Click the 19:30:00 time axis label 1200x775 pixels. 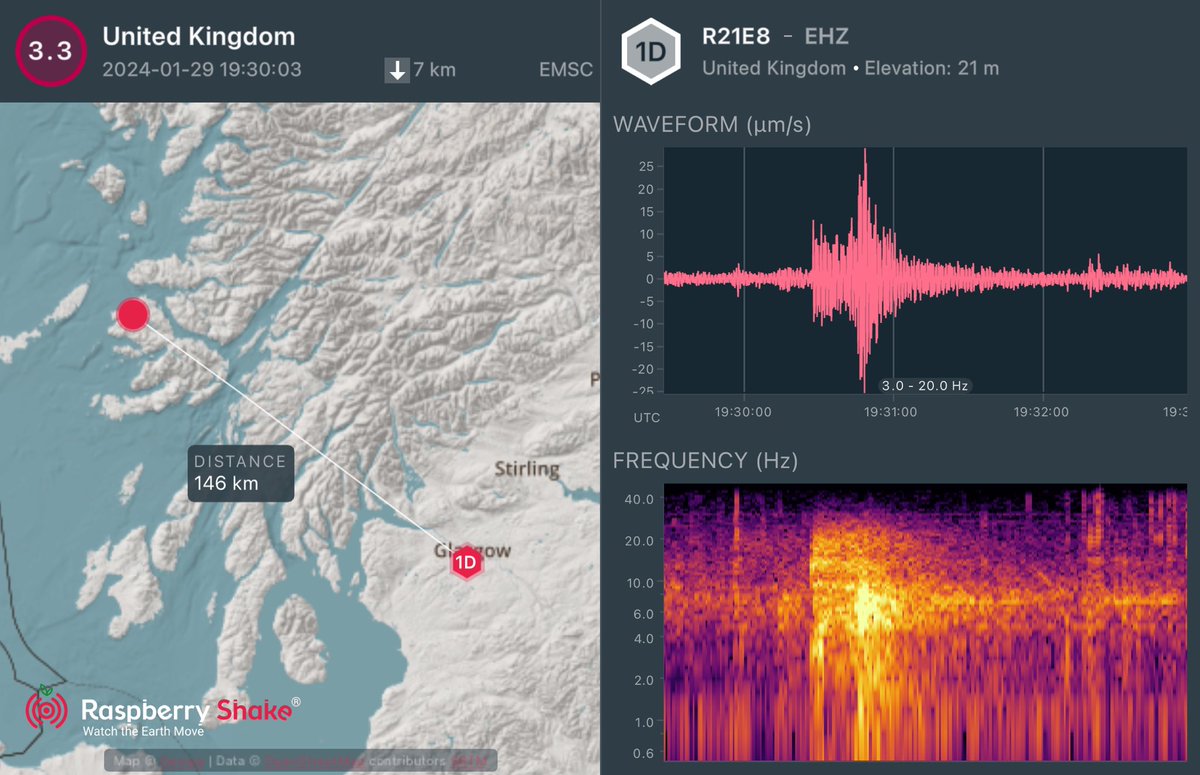point(744,412)
